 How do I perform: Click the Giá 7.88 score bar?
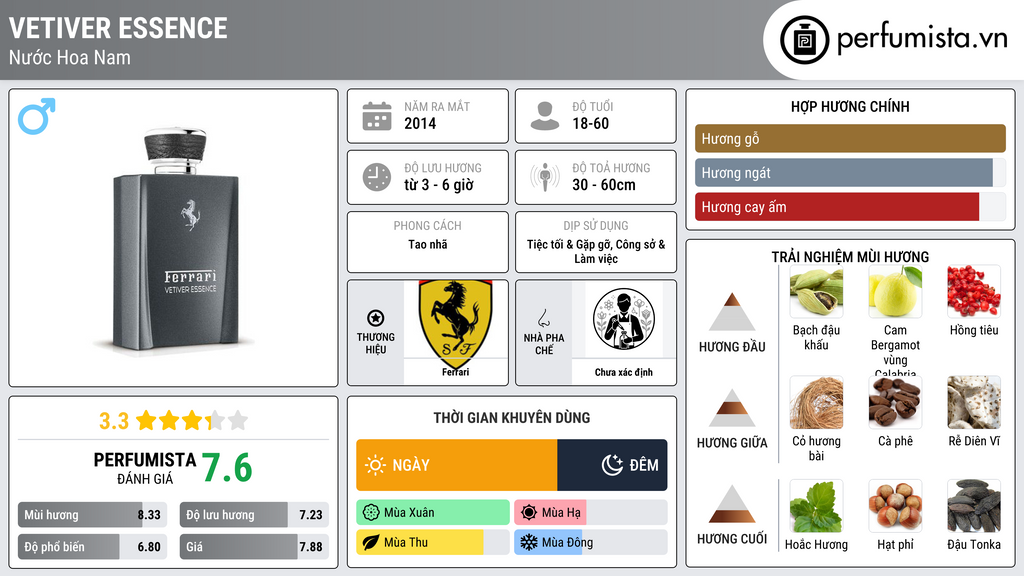point(254,547)
